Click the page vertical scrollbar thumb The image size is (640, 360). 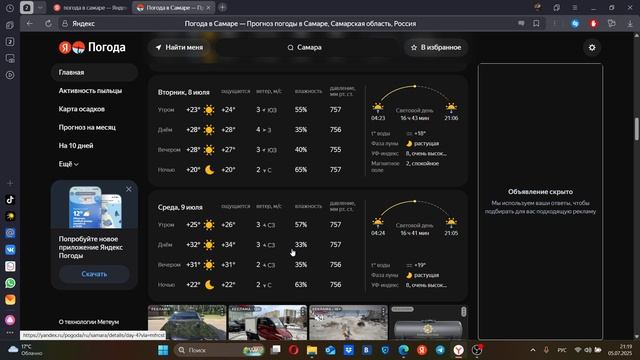point(636,129)
